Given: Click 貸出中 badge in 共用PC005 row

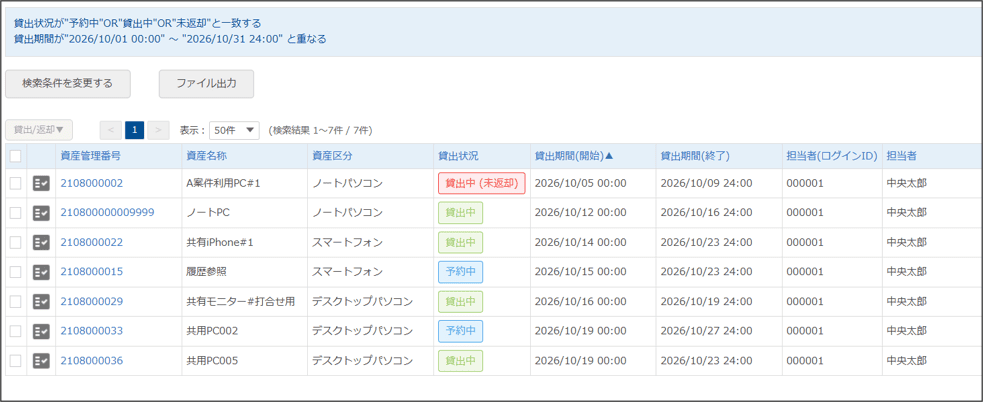Looking at the screenshot, I should coord(460,361).
